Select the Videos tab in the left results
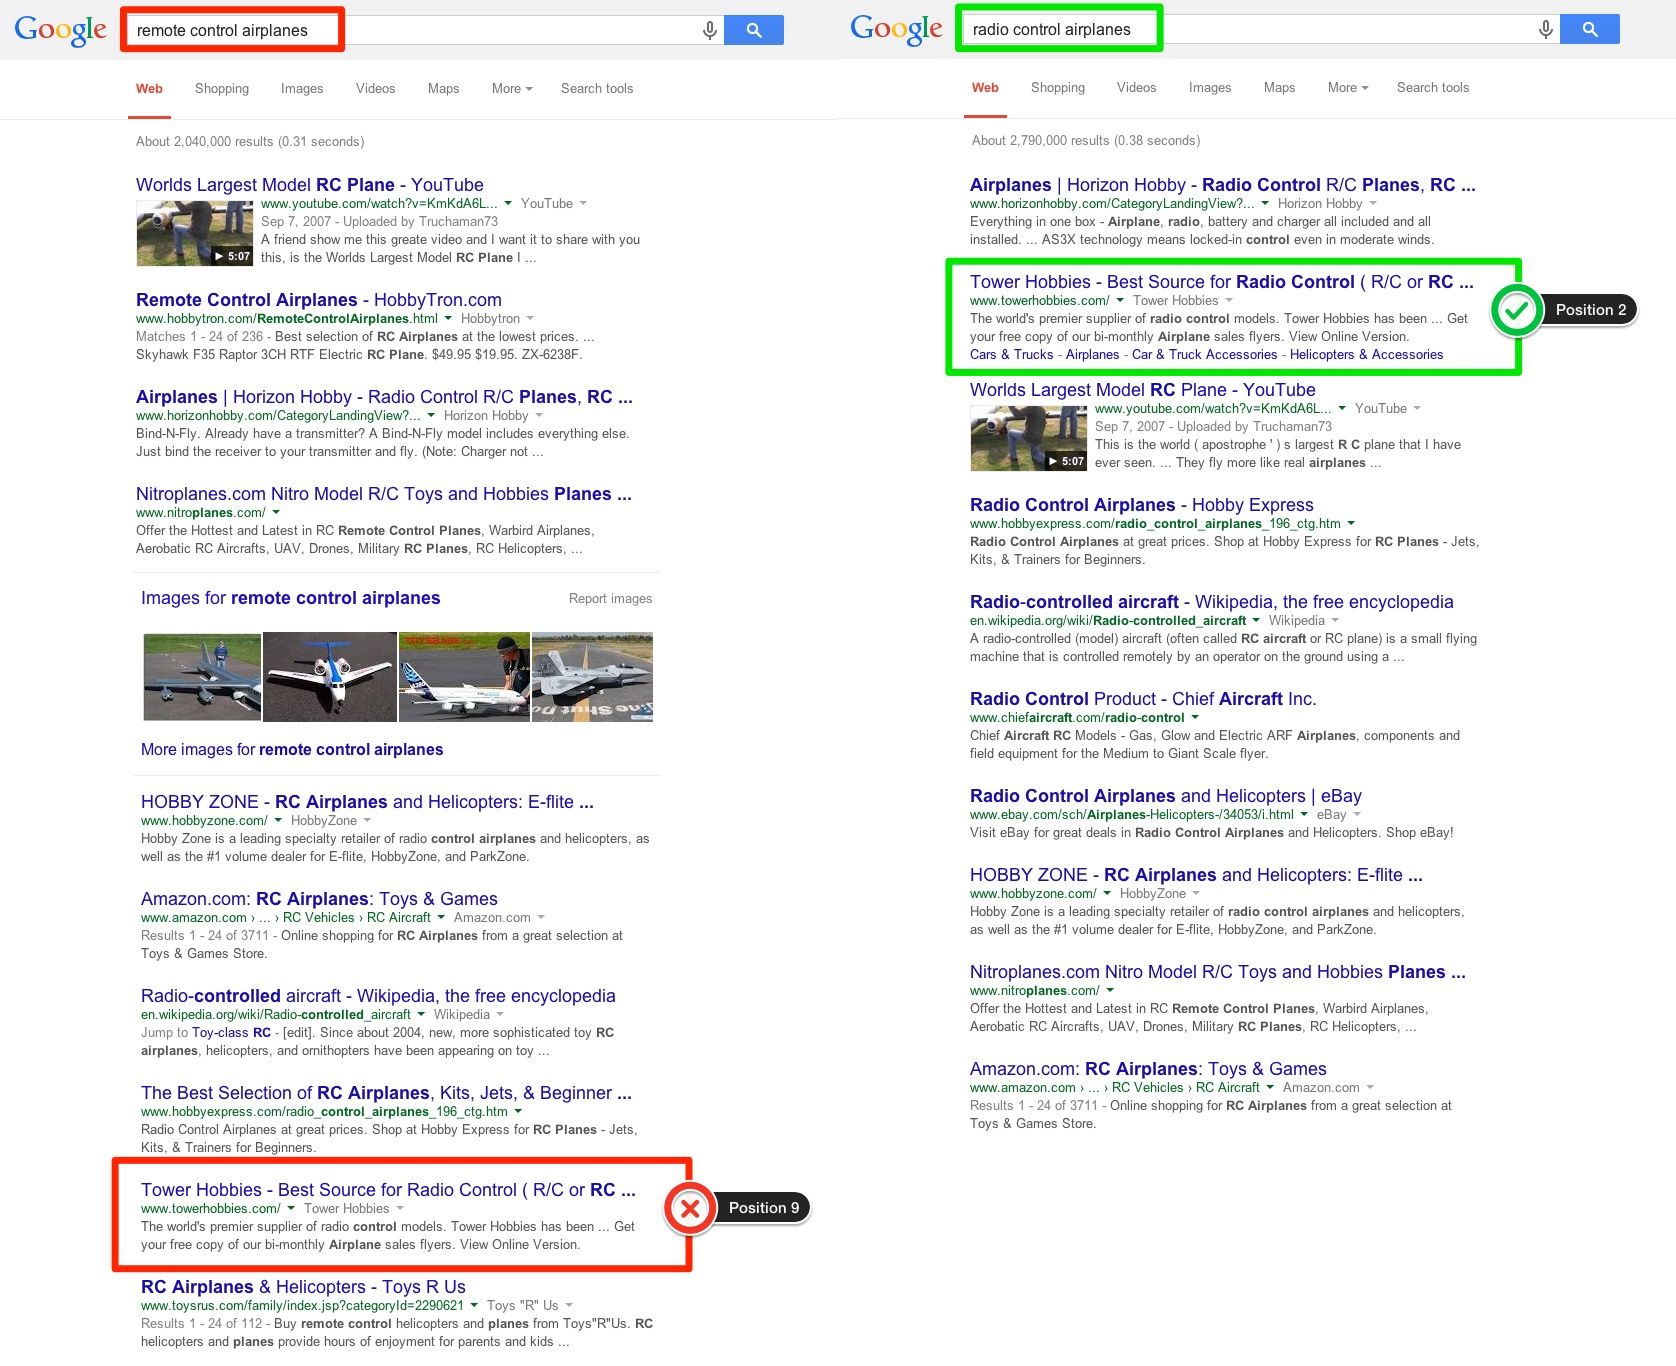The width and height of the screenshot is (1676, 1366). (375, 88)
